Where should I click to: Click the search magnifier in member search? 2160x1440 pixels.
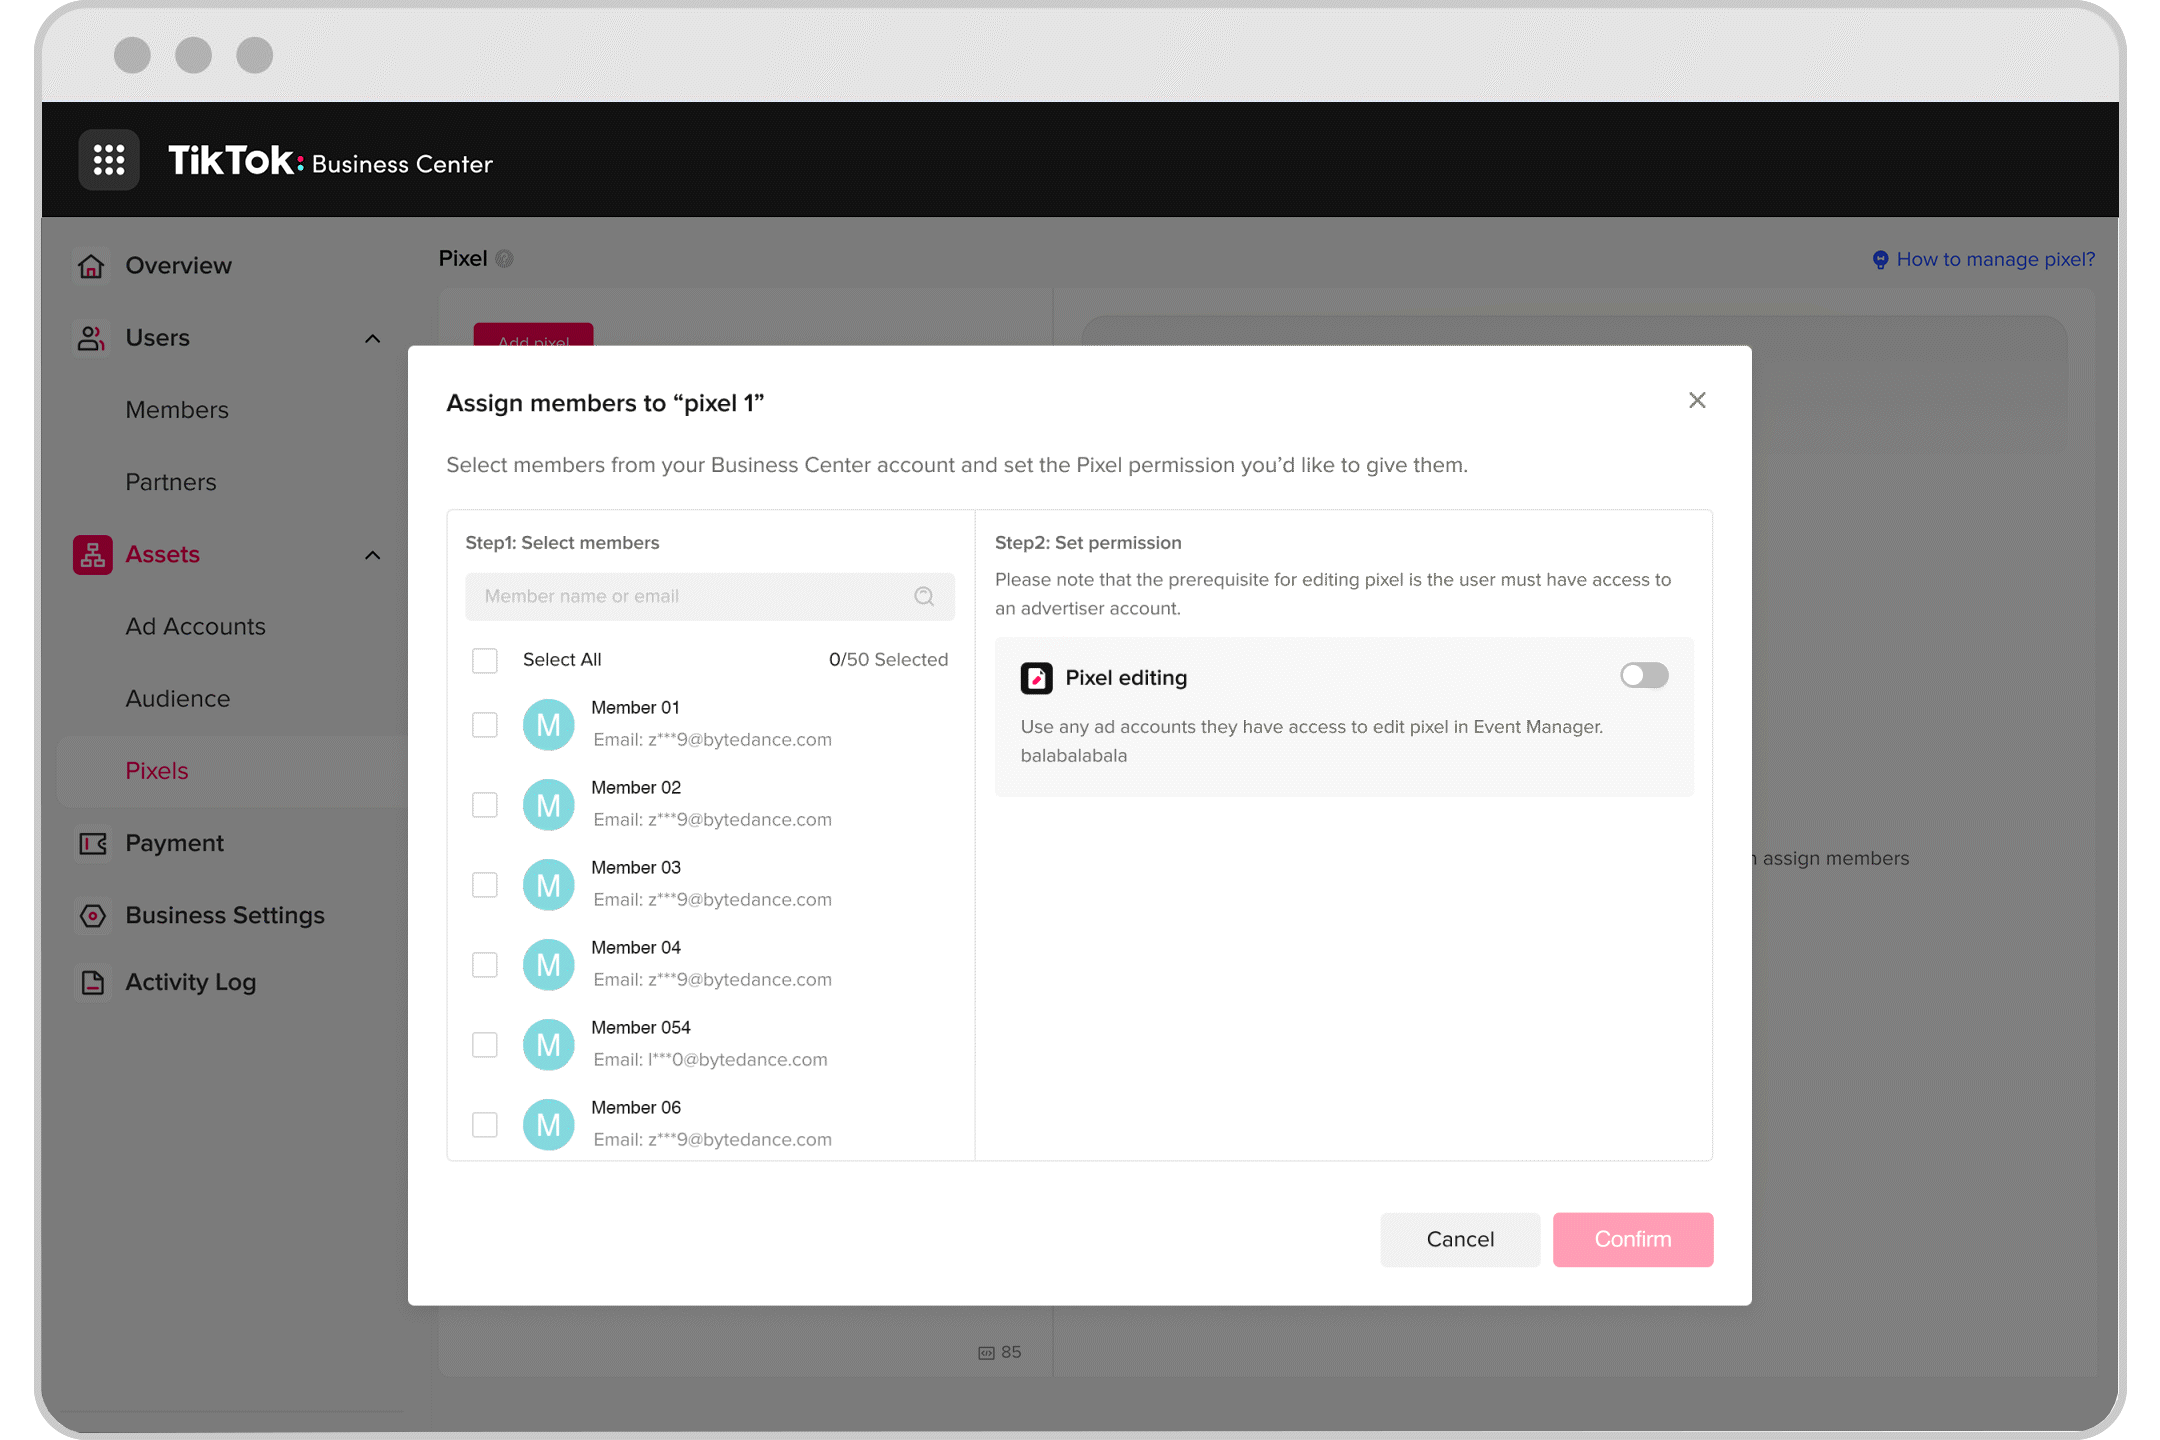923,596
